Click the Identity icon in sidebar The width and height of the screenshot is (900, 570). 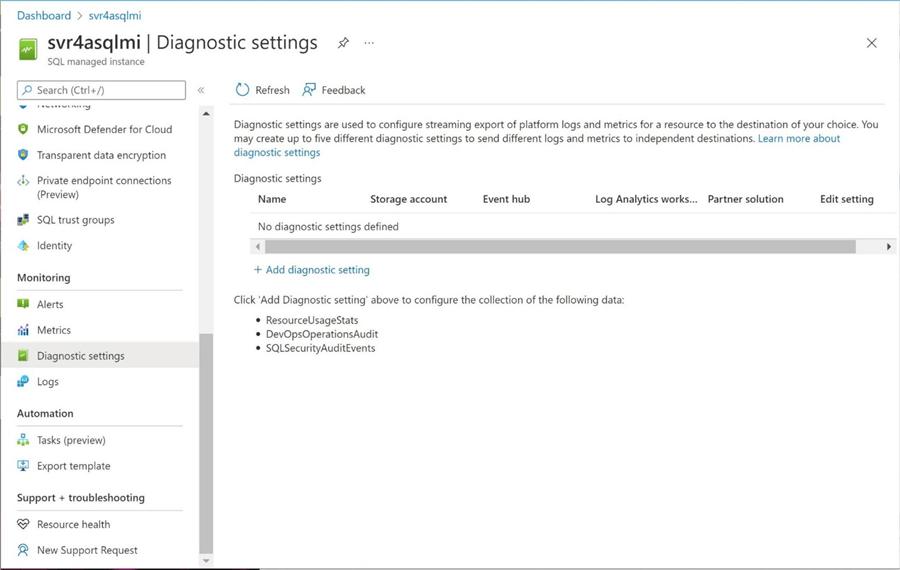[x=23, y=246]
